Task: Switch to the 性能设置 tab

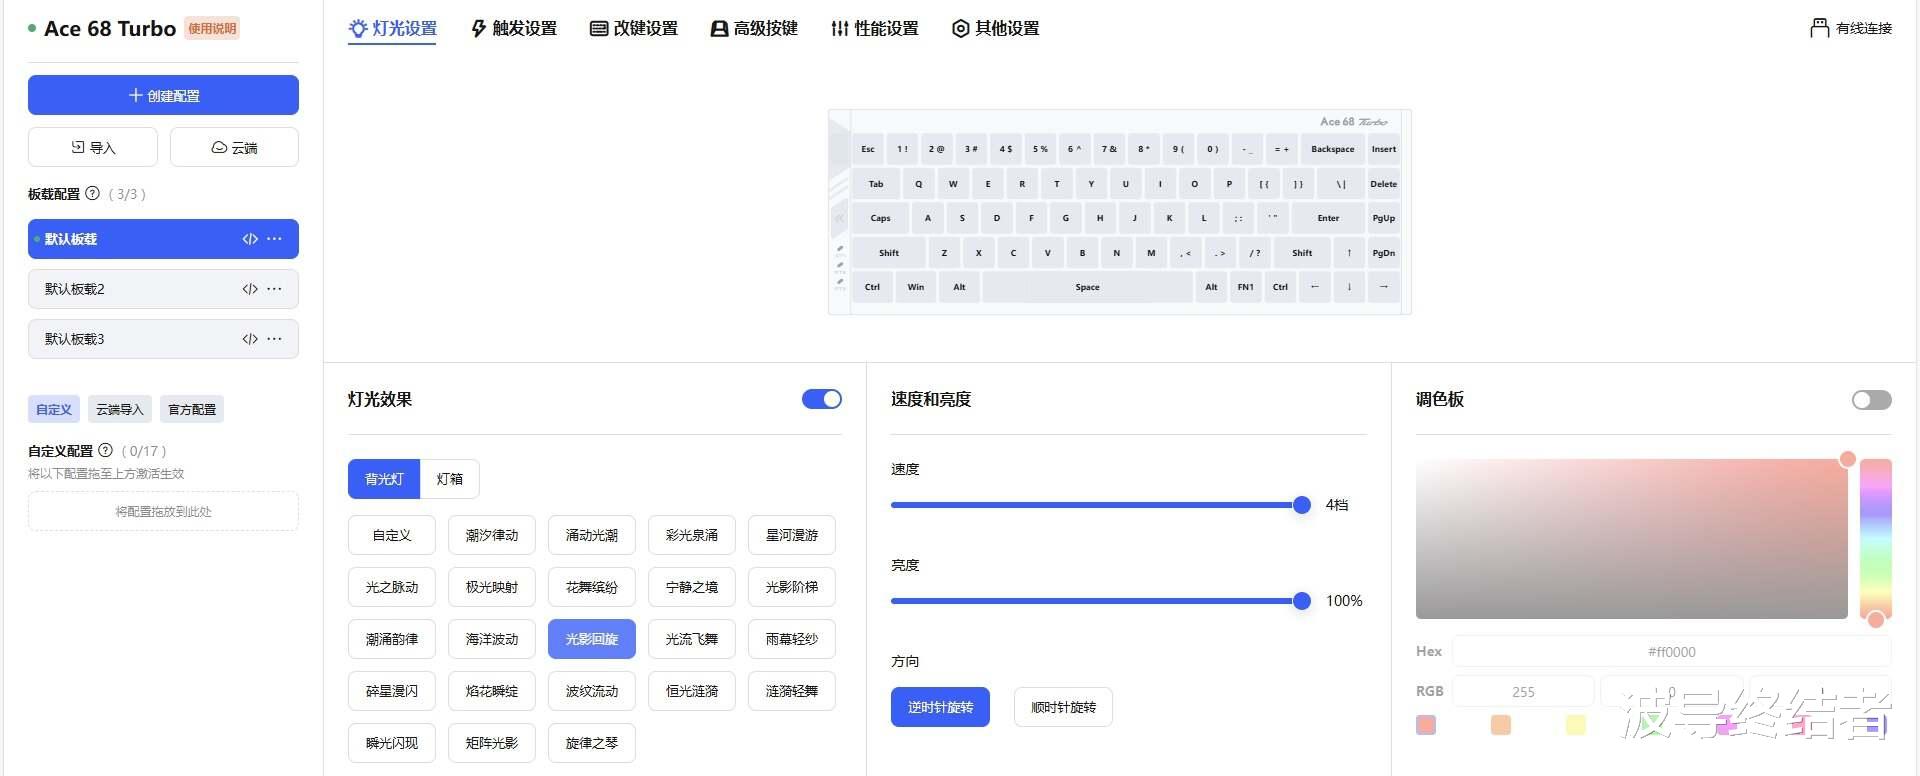Action: pos(875,29)
